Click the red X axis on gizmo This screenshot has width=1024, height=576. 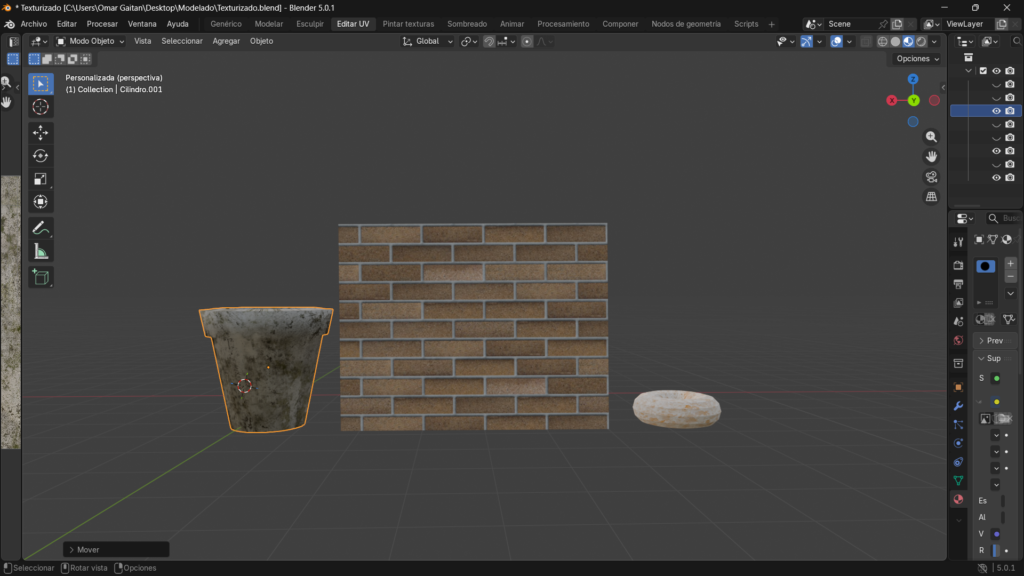pos(892,100)
